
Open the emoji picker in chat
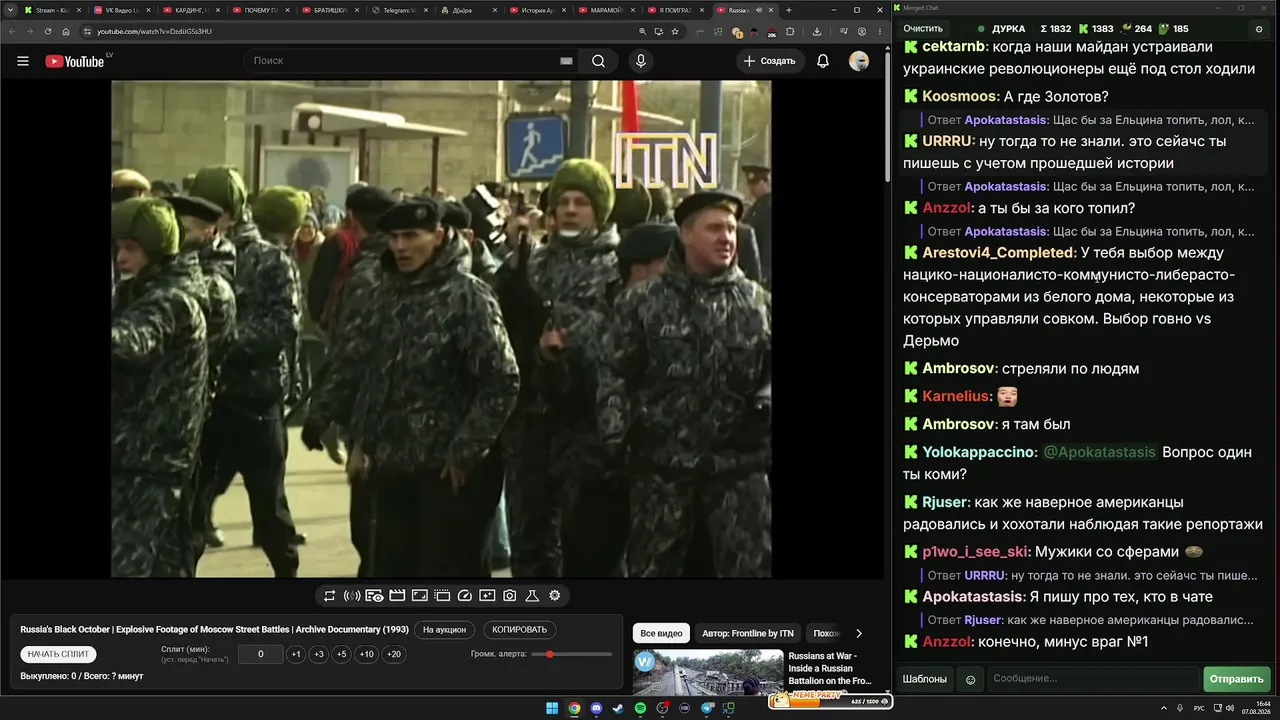pyautogui.click(x=970, y=680)
